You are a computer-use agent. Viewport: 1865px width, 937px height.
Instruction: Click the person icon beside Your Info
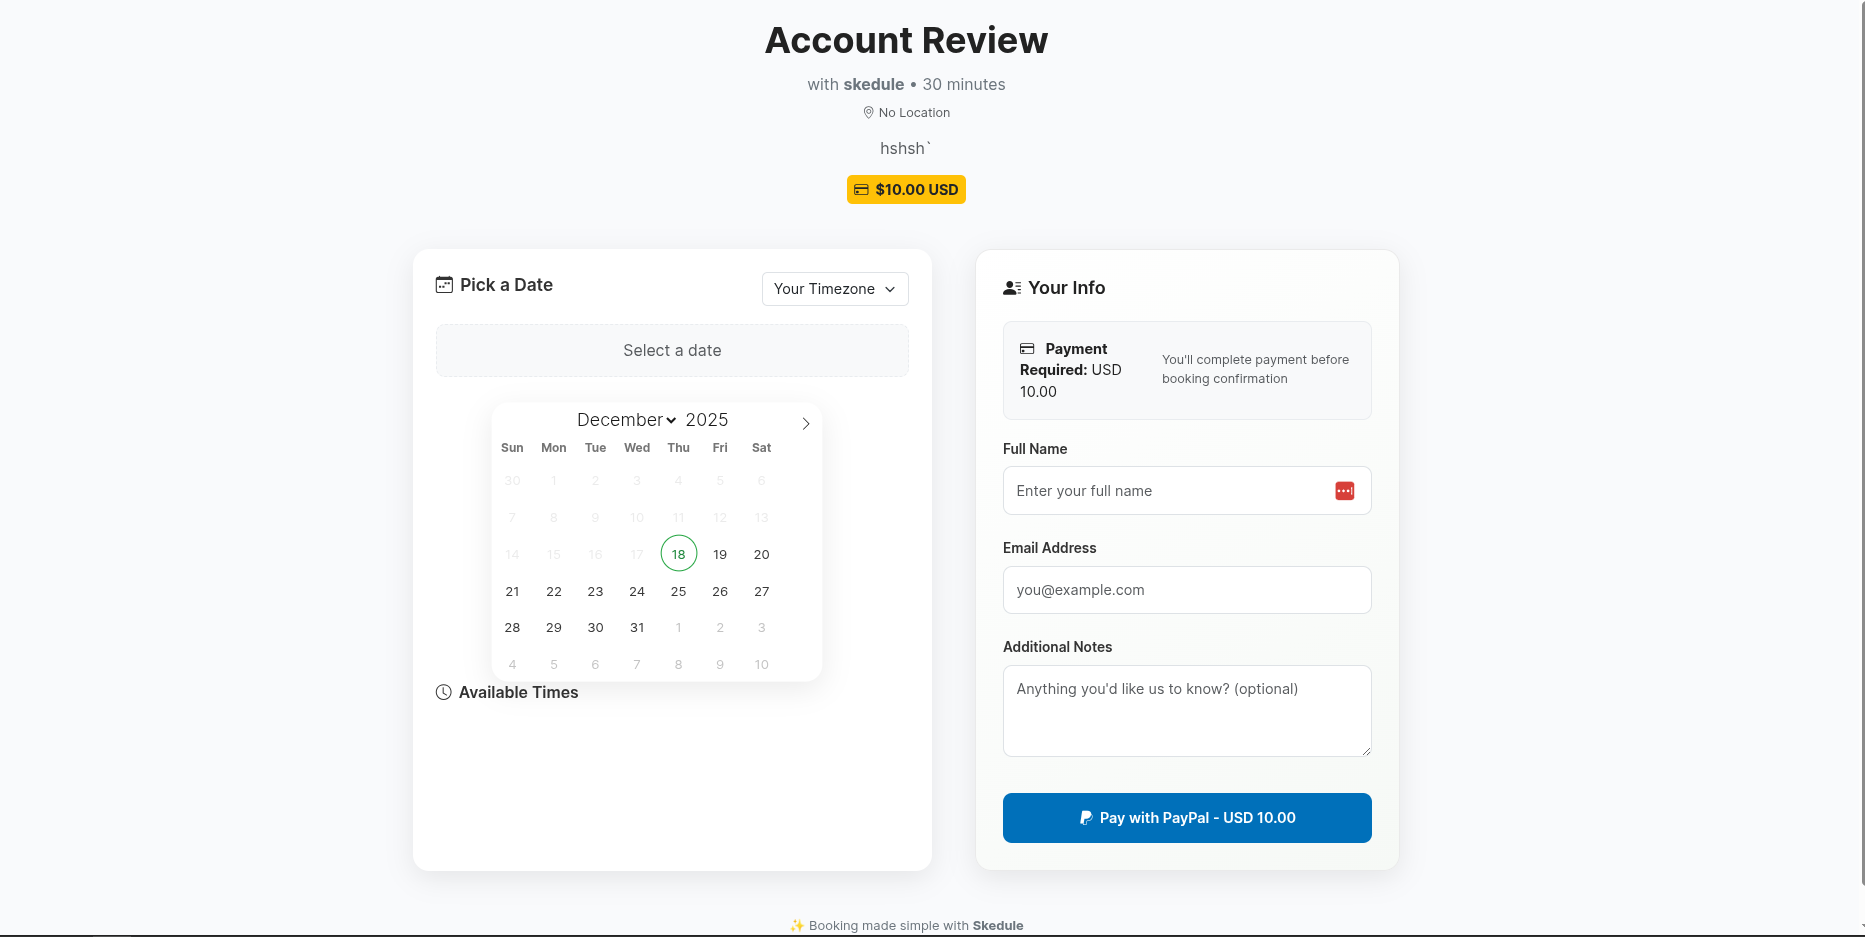1012,287
